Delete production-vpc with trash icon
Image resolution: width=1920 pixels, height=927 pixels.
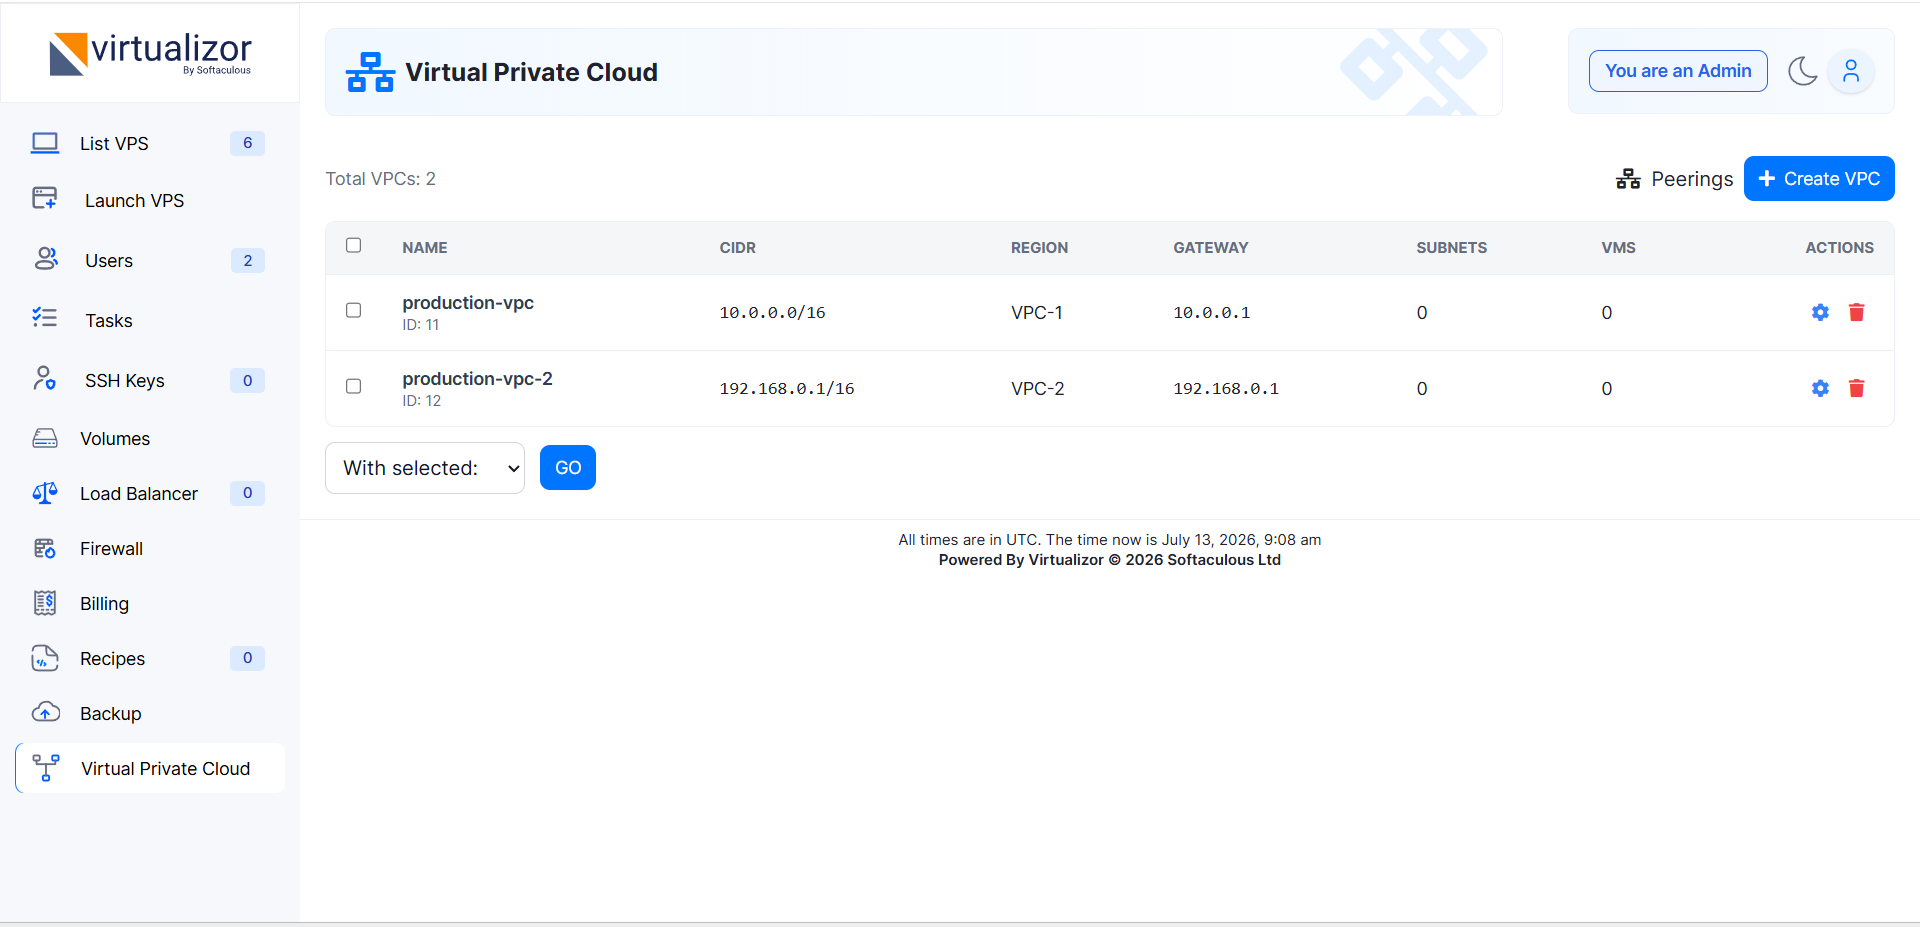tap(1857, 312)
